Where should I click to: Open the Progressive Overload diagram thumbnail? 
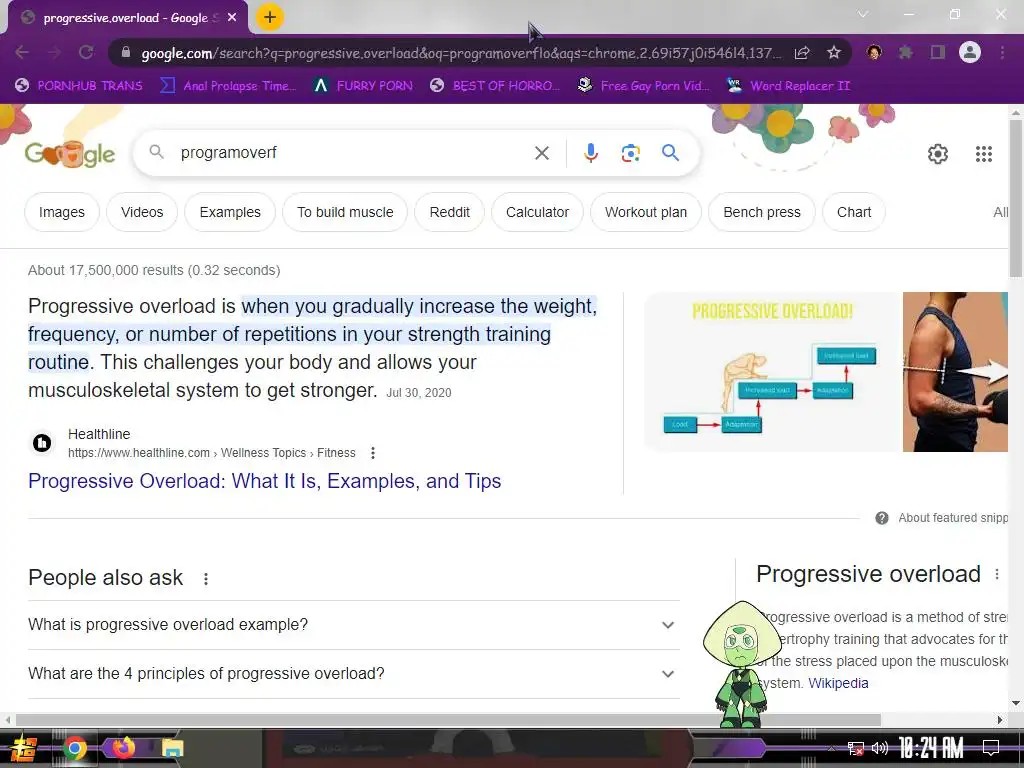click(773, 372)
